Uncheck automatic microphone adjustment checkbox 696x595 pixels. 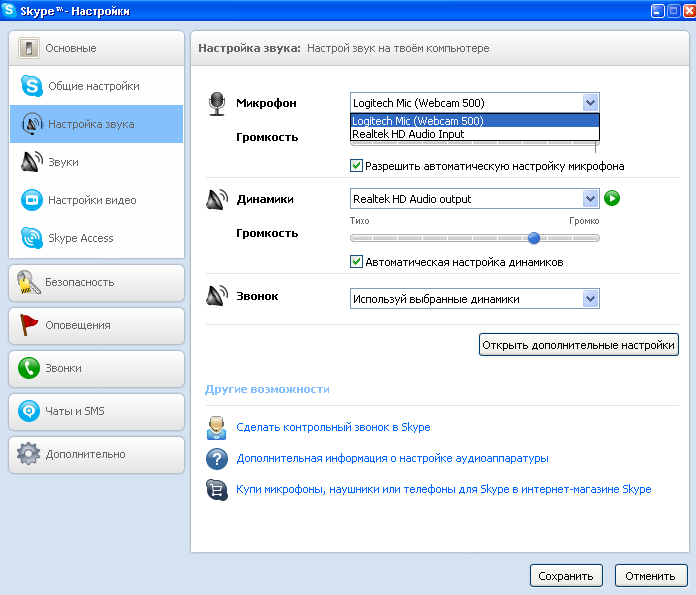click(x=356, y=166)
